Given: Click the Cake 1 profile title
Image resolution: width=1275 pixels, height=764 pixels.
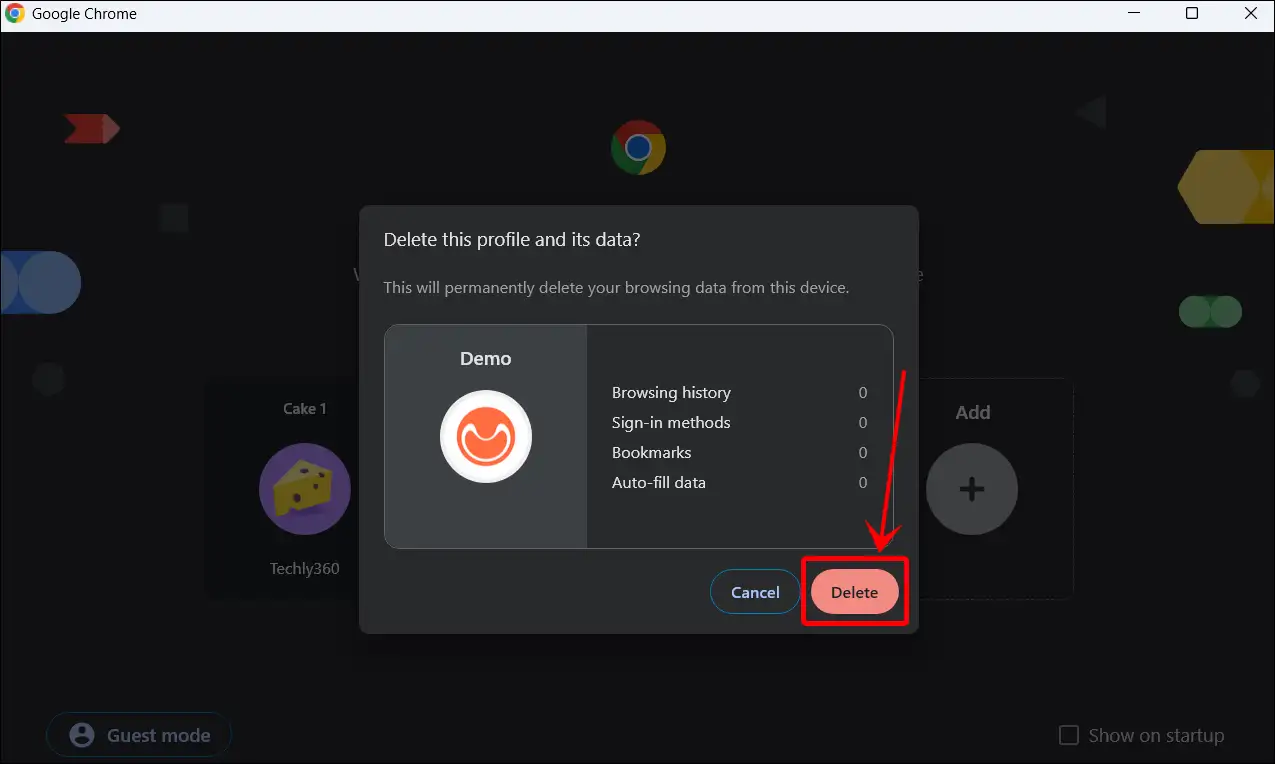Looking at the screenshot, I should pyautogui.click(x=305, y=408).
